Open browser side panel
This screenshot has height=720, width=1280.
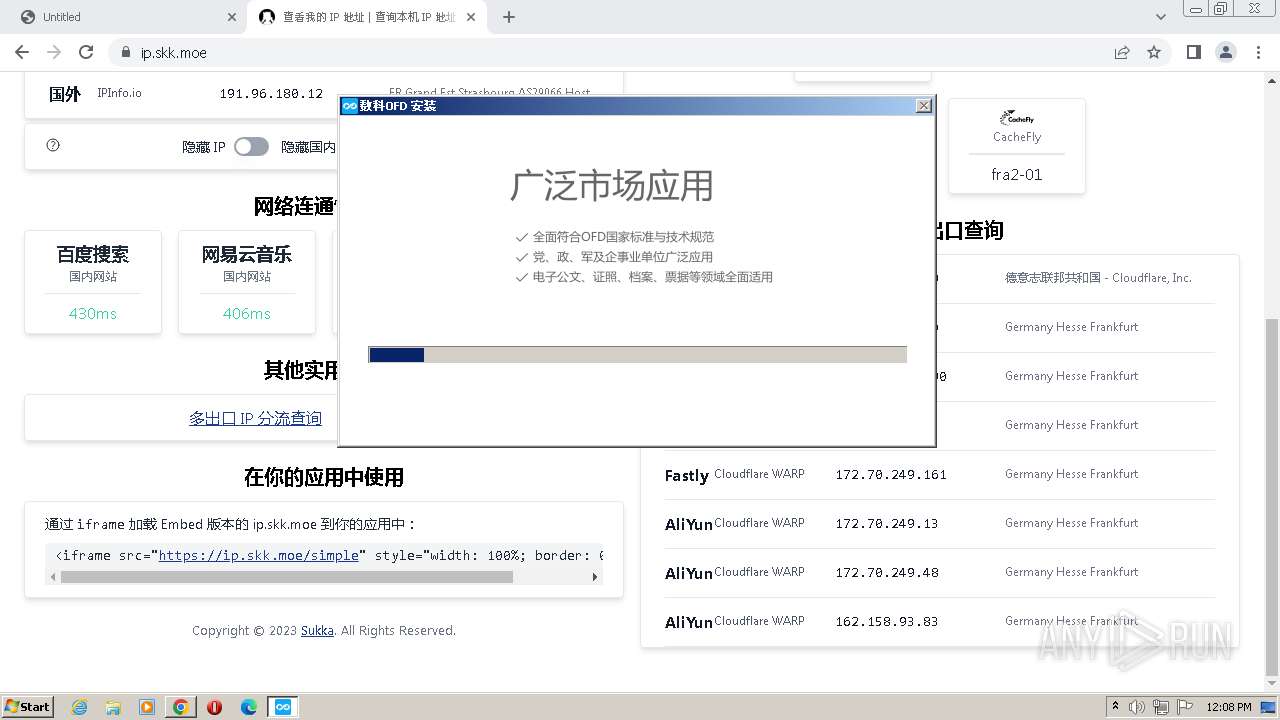(x=1193, y=52)
